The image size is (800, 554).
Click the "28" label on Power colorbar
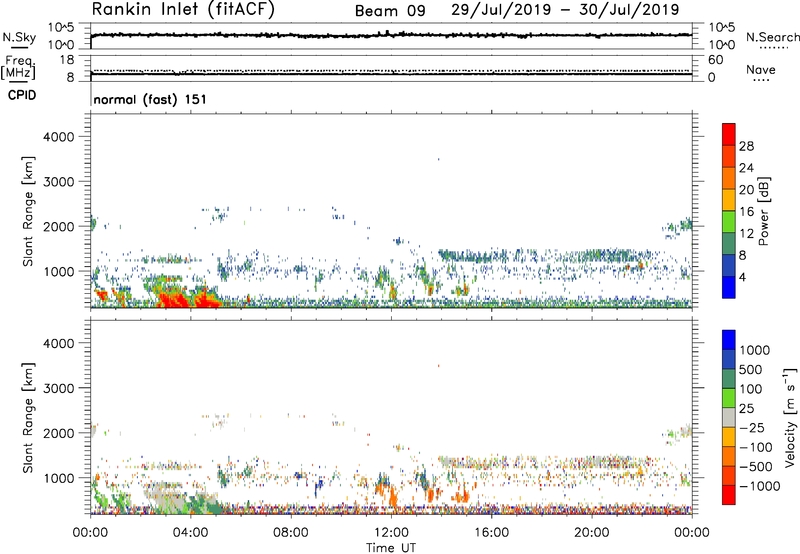click(746, 146)
